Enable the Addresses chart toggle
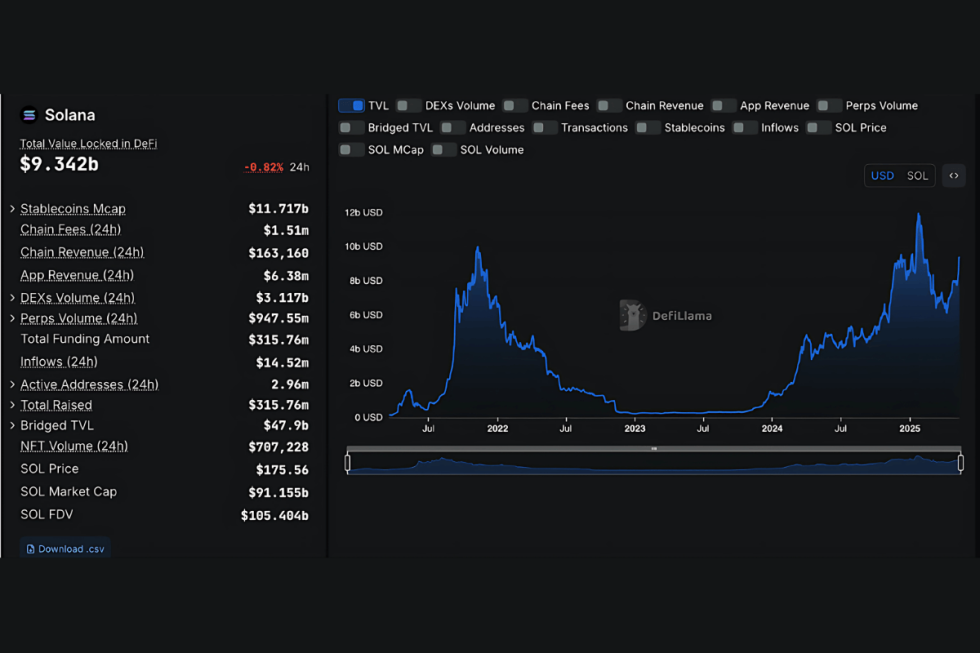This screenshot has width=980, height=653. pos(452,127)
